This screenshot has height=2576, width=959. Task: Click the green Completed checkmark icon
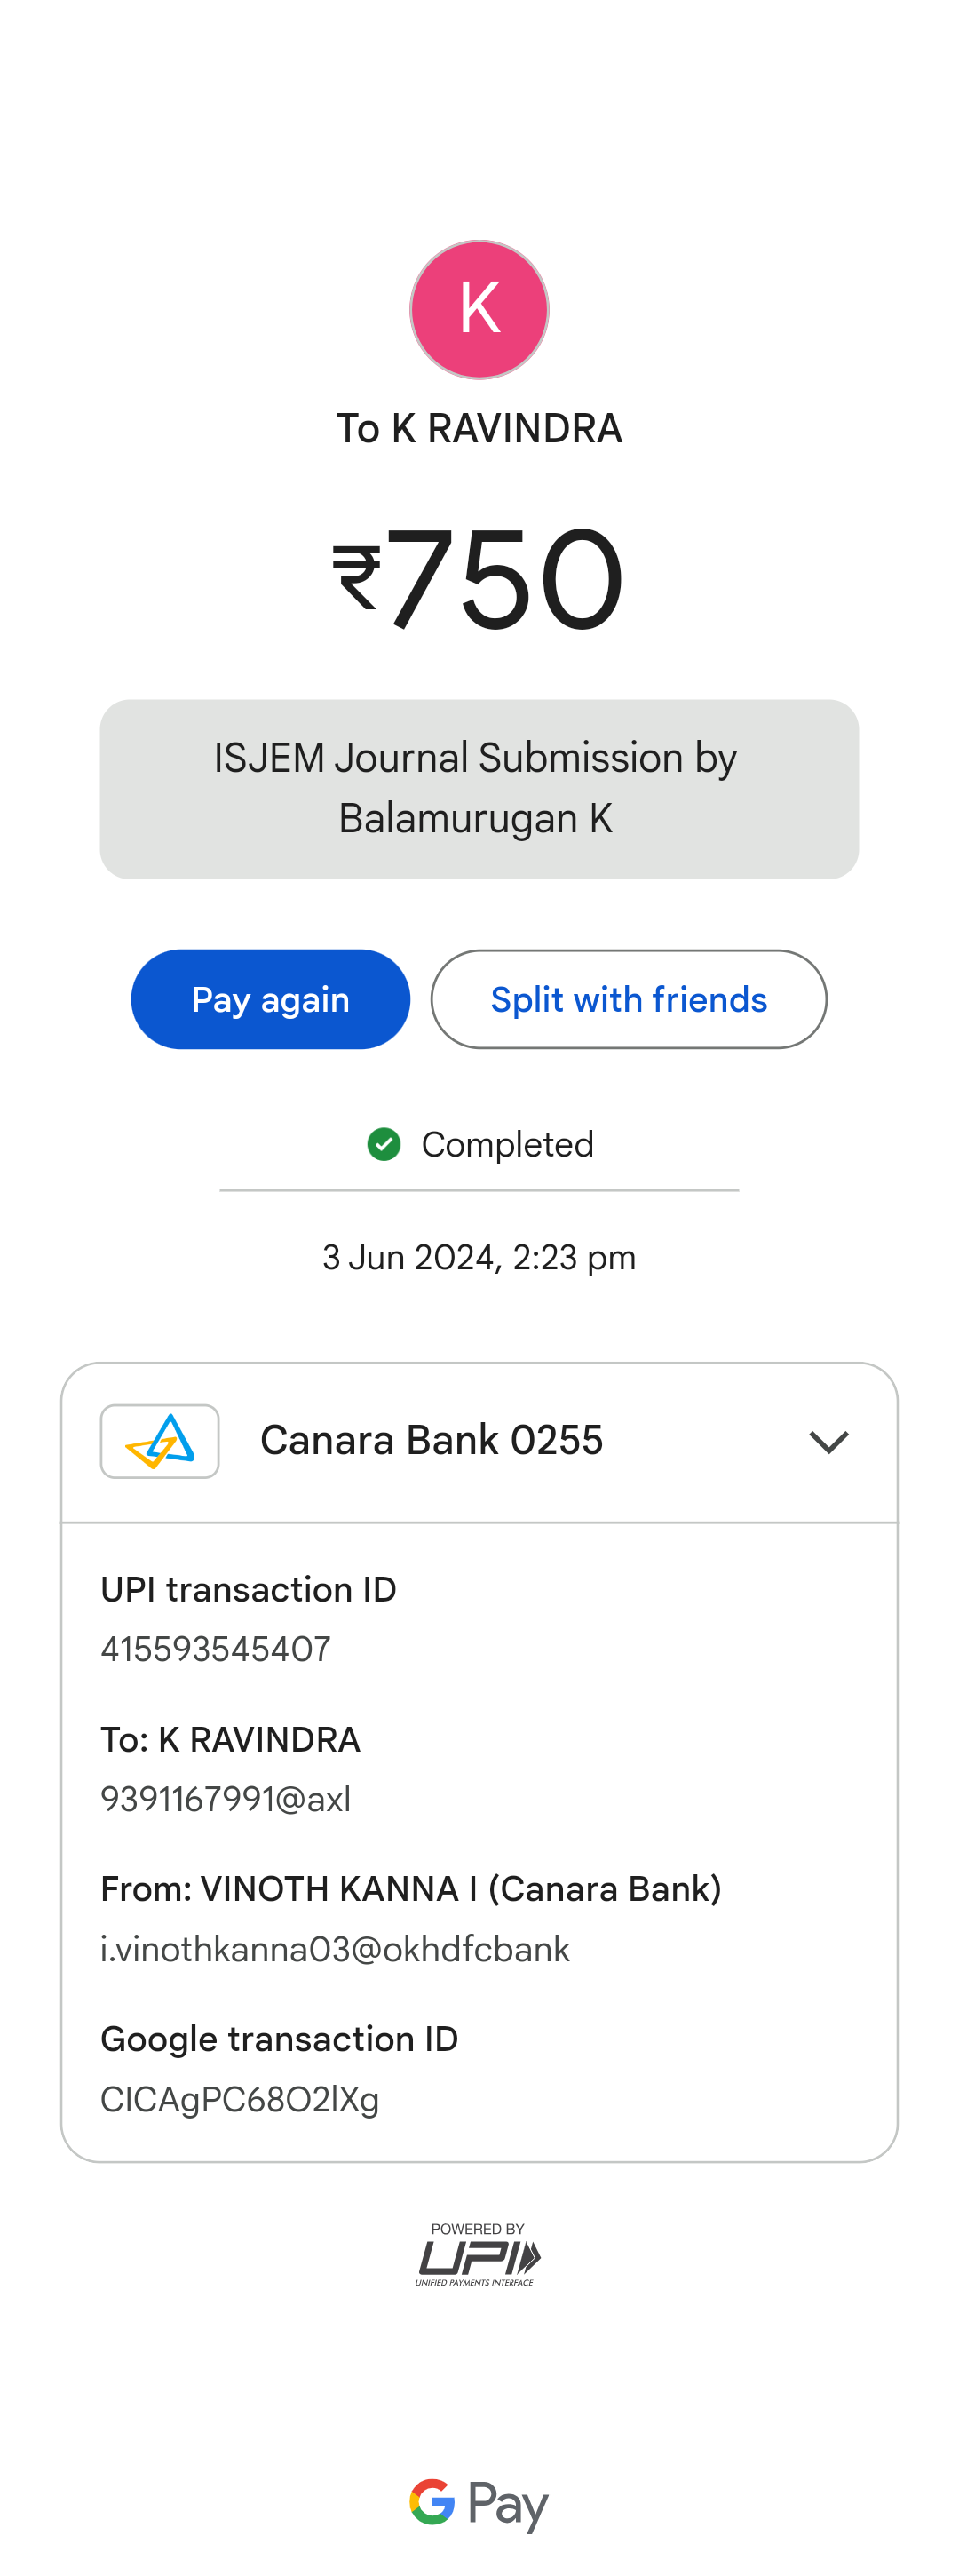coord(384,1144)
